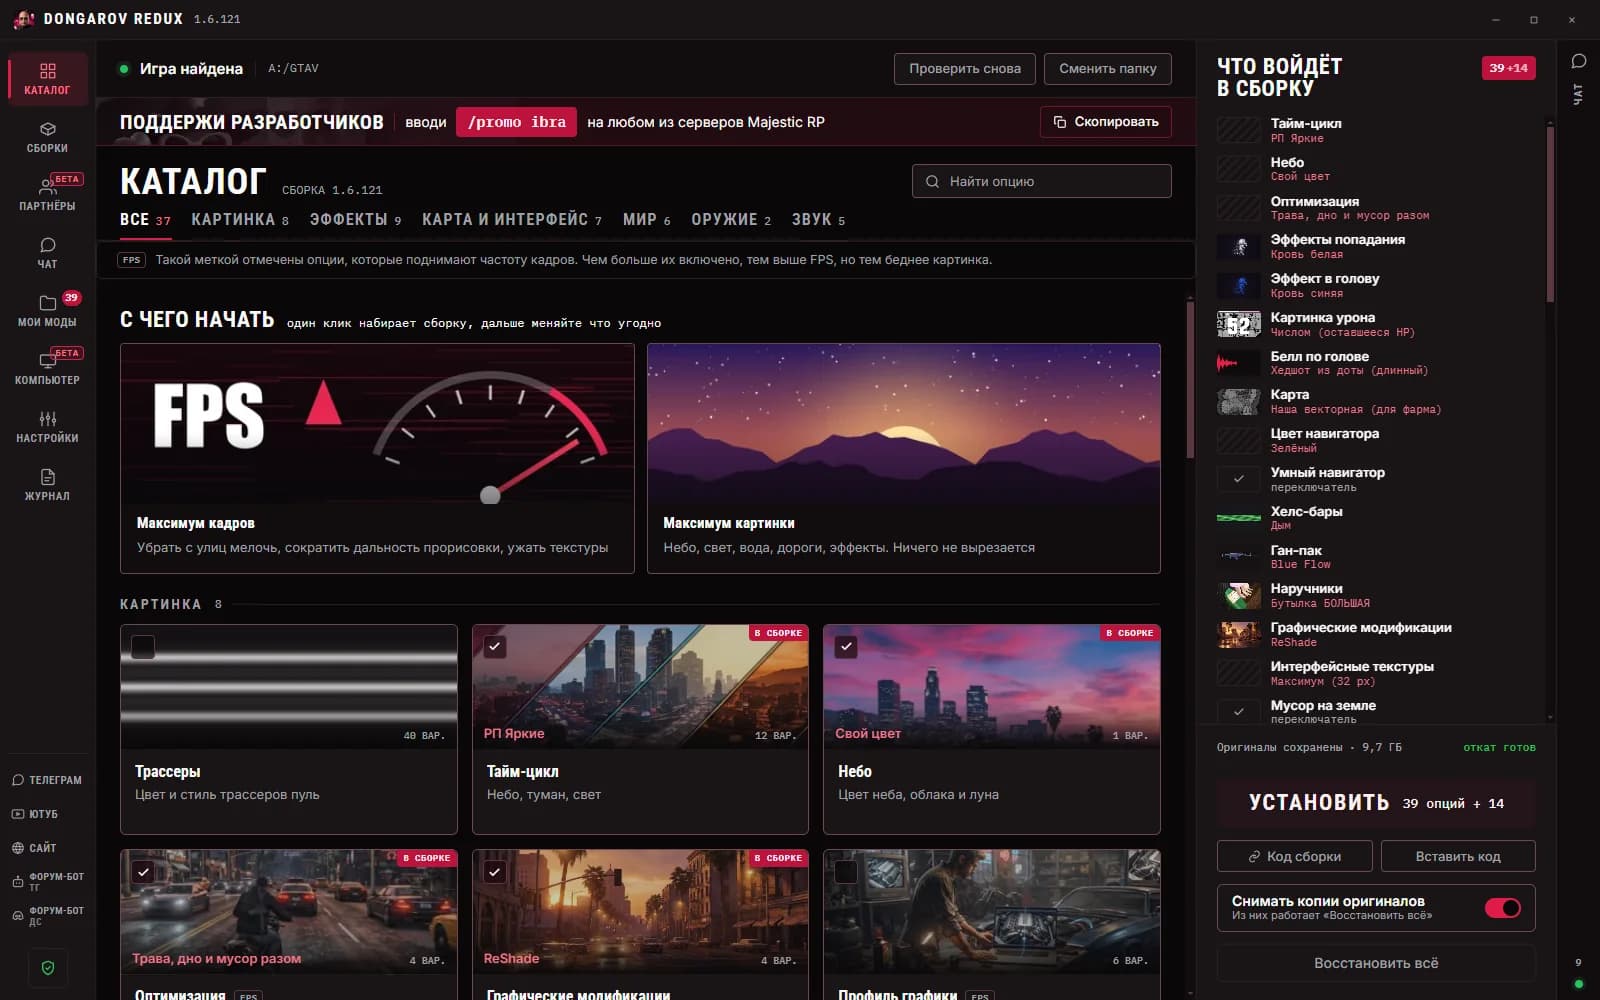Viewport: 1600px width, 1000px height.
Task: Check the Трассеры card checkbox
Action: [143, 647]
